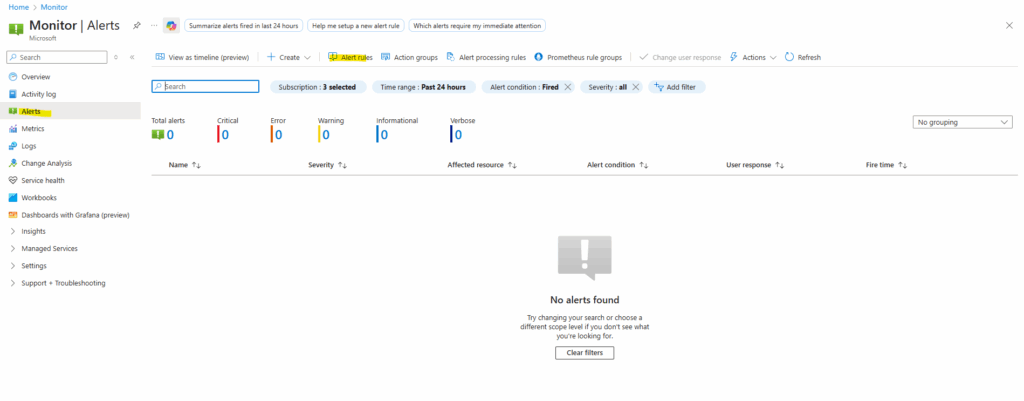Click Which alerts require my immediate attention

click(477, 25)
